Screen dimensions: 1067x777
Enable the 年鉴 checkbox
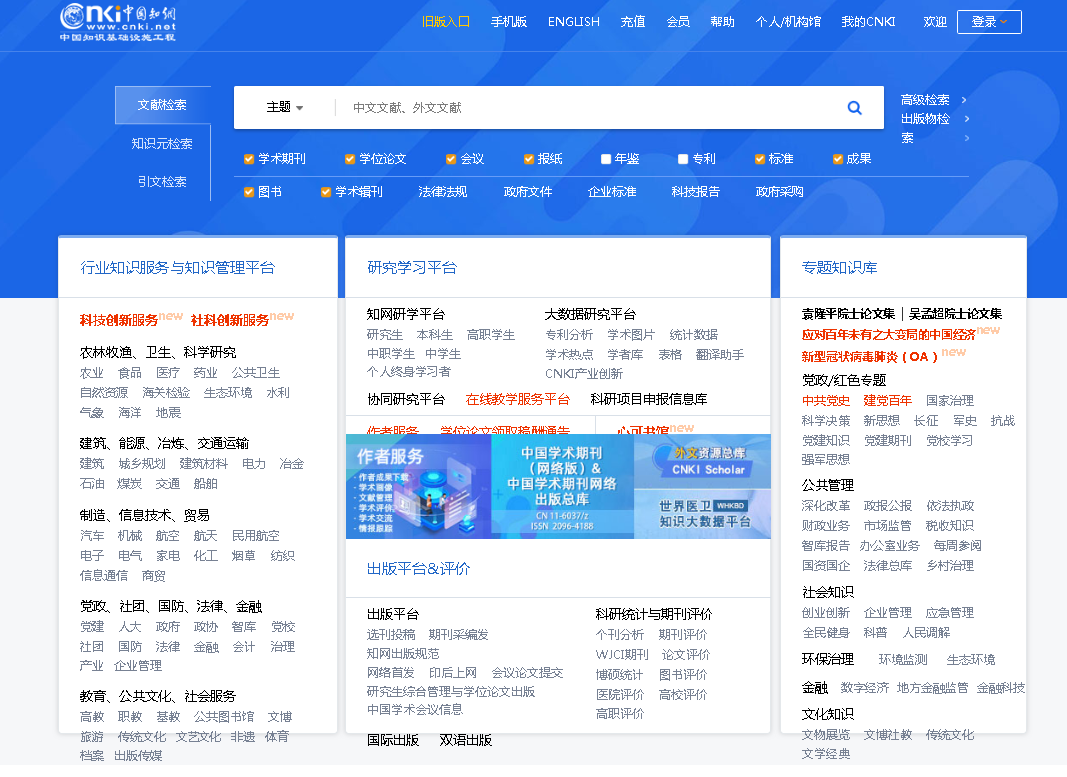606,159
